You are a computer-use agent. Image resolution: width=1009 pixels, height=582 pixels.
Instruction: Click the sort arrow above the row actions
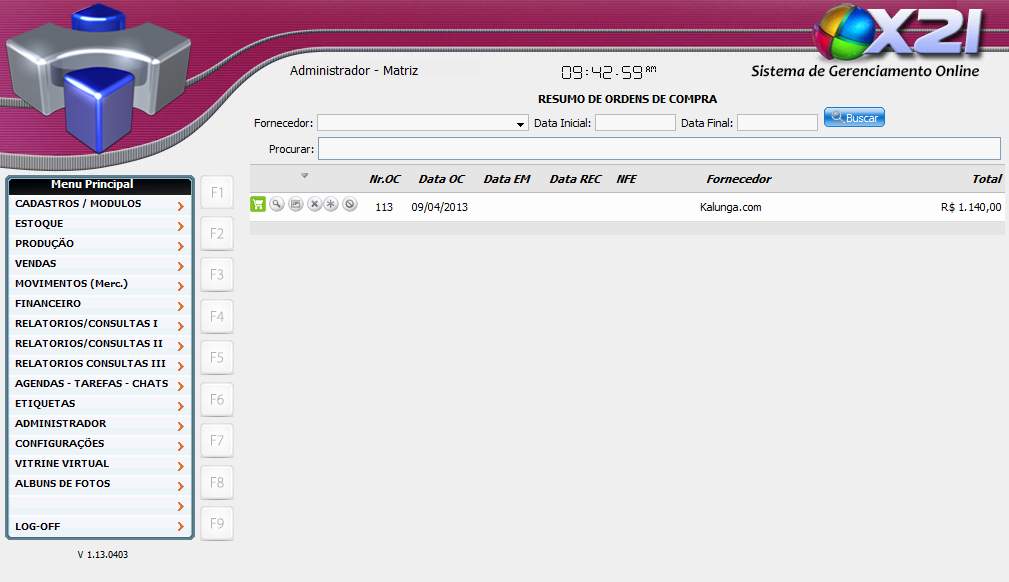[x=304, y=176]
